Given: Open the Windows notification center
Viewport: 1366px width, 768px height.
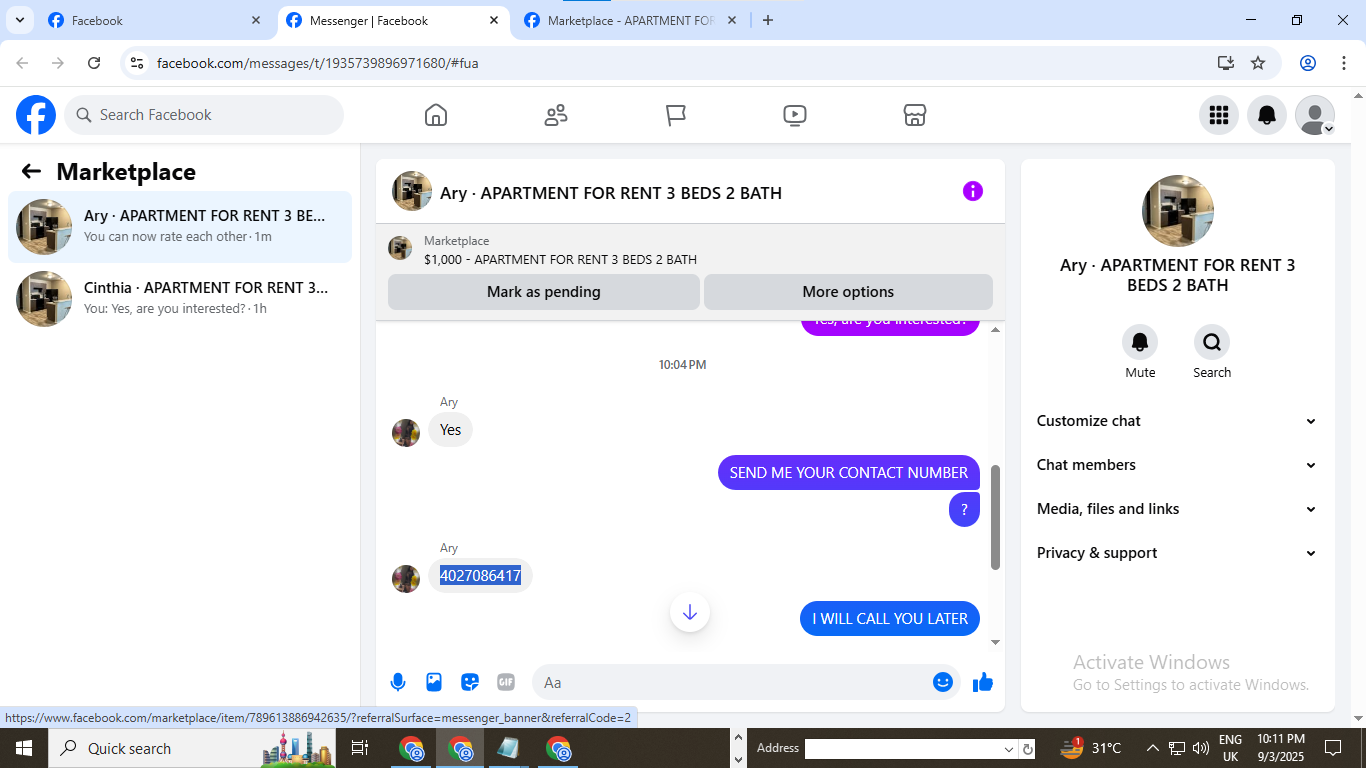Looking at the screenshot, I should coord(1333,748).
